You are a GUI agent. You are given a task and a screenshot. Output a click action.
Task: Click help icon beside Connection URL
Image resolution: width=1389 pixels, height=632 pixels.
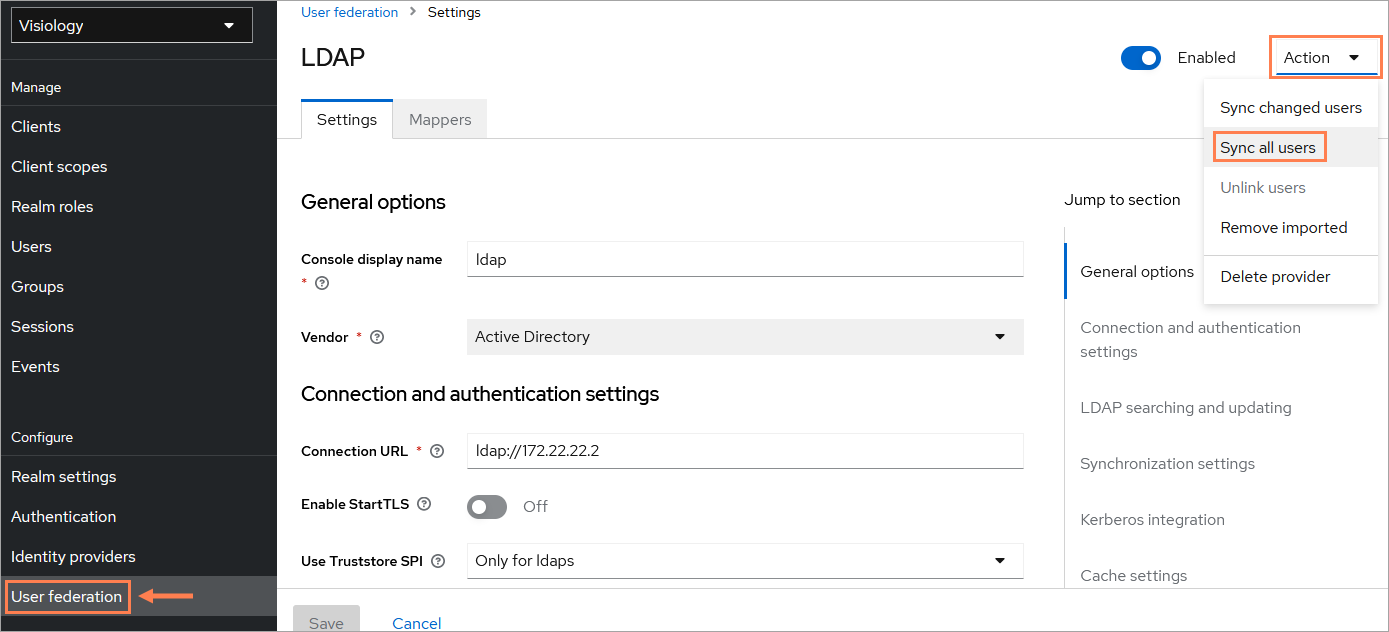[x=436, y=451]
